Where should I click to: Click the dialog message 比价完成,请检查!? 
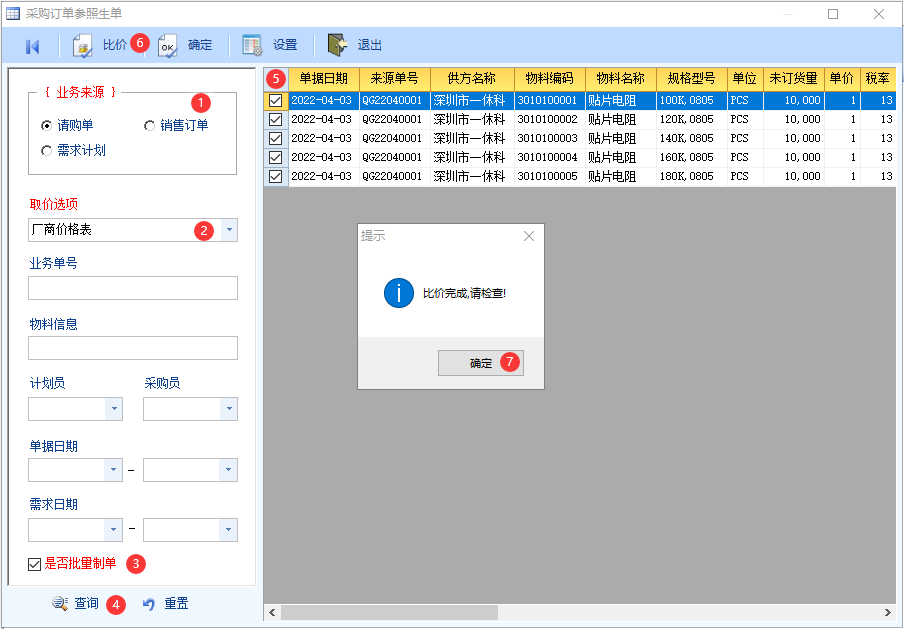(x=464, y=293)
